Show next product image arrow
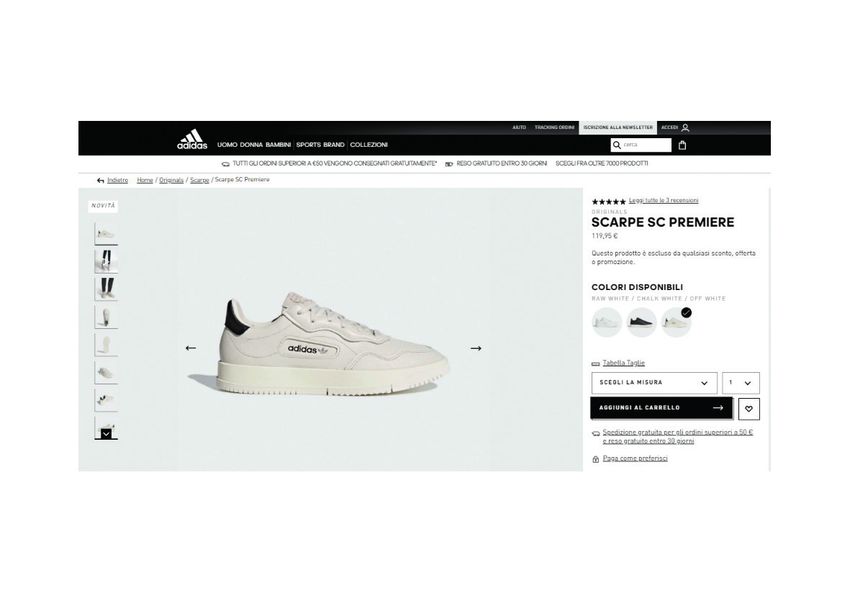This screenshot has height=606, width=850. coord(475,348)
